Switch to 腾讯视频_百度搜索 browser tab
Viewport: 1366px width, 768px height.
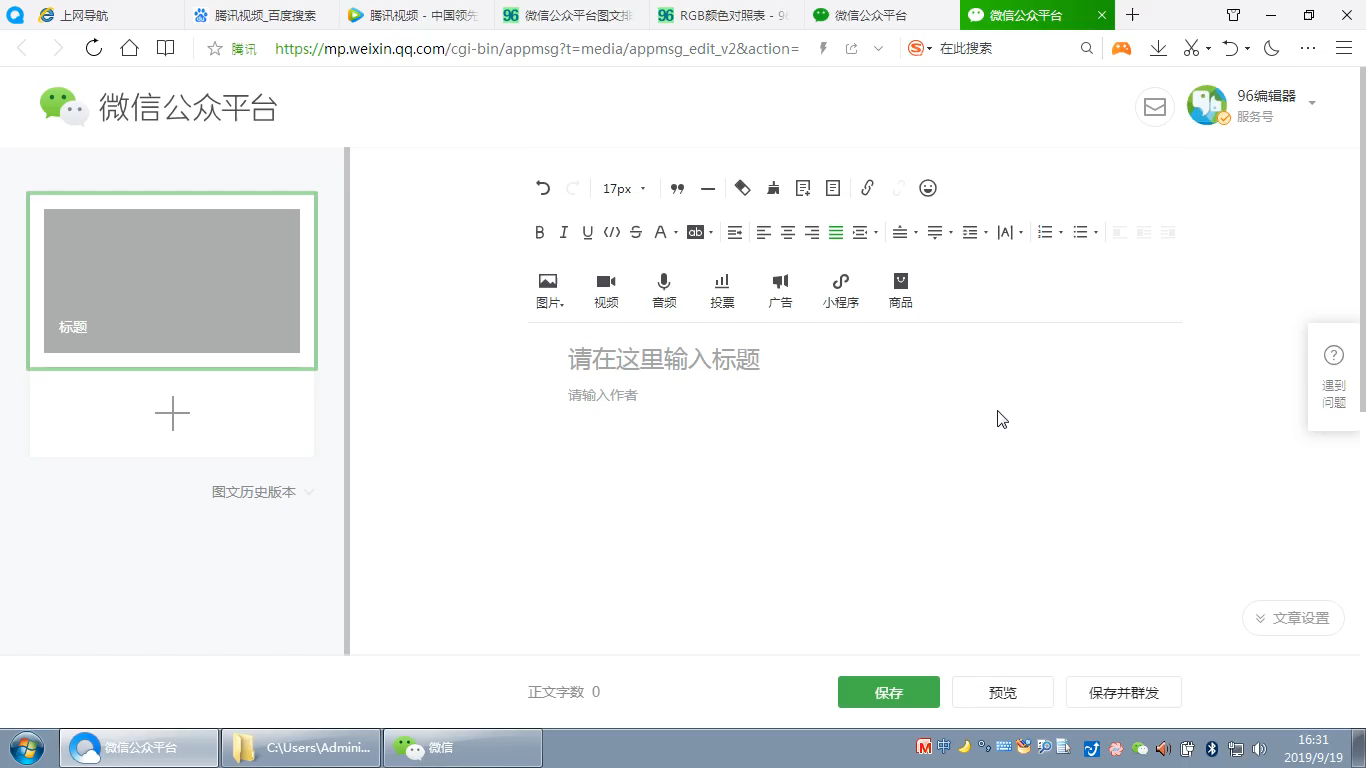point(262,15)
